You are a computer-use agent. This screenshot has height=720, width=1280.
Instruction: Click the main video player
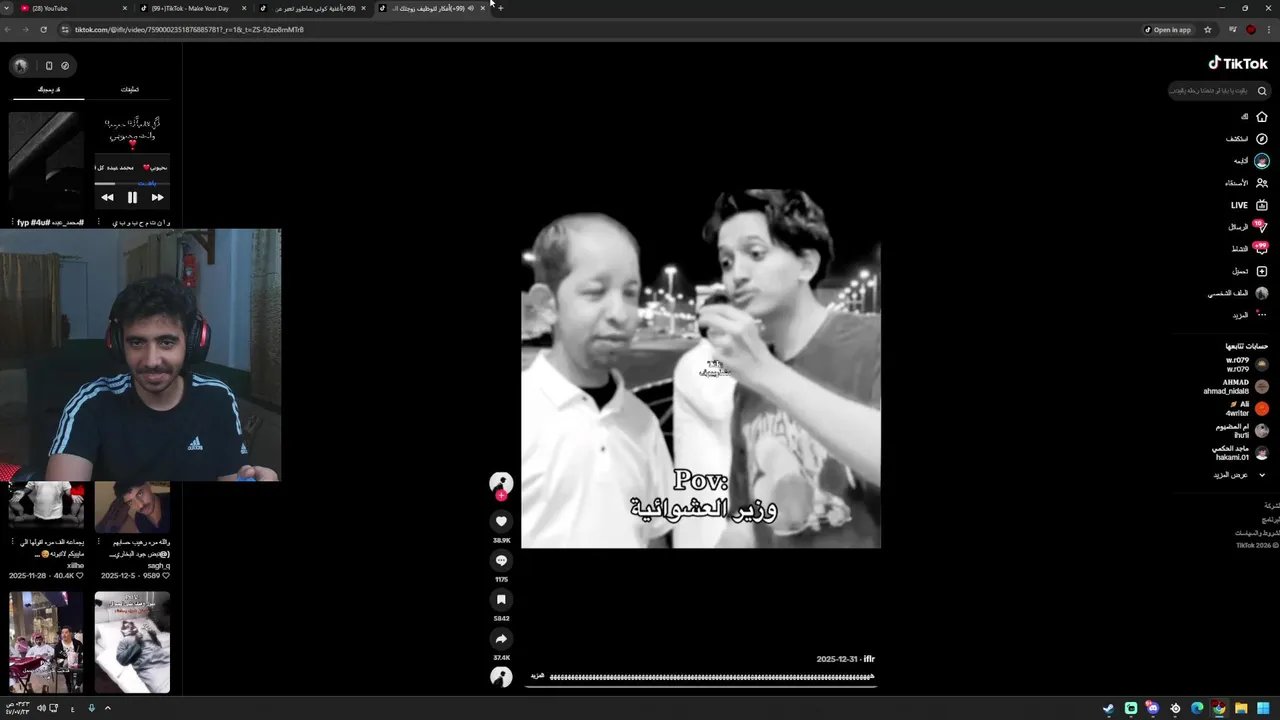tap(701, 369)
